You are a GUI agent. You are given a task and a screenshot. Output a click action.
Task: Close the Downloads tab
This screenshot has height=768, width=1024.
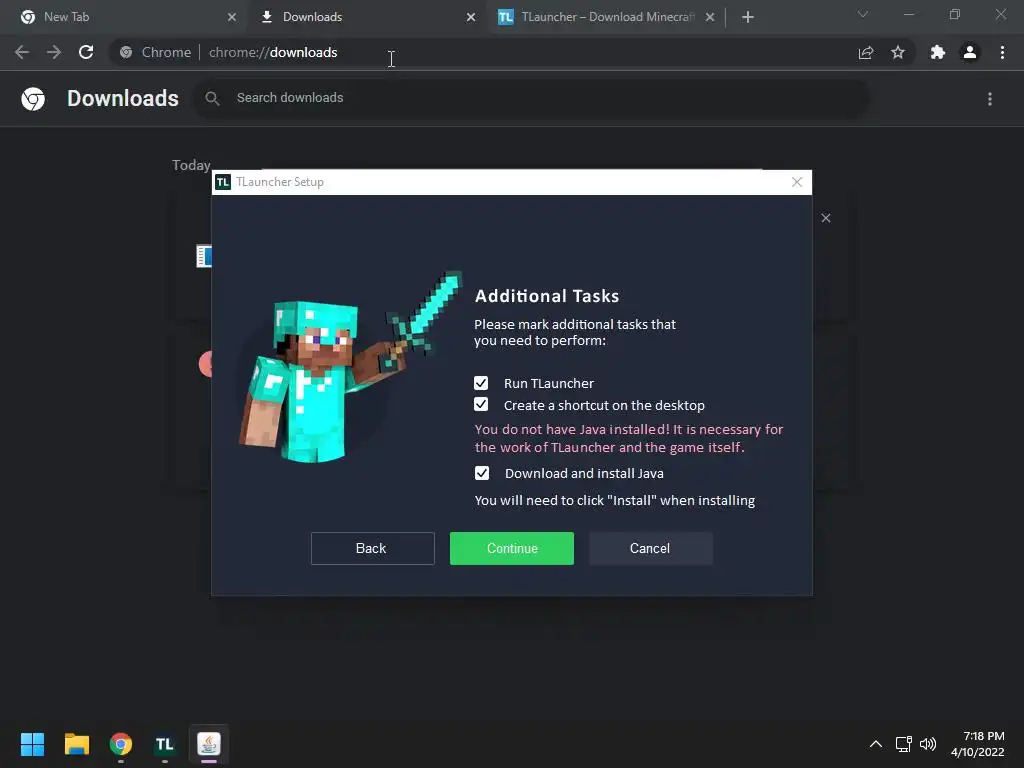coord(471,17)
